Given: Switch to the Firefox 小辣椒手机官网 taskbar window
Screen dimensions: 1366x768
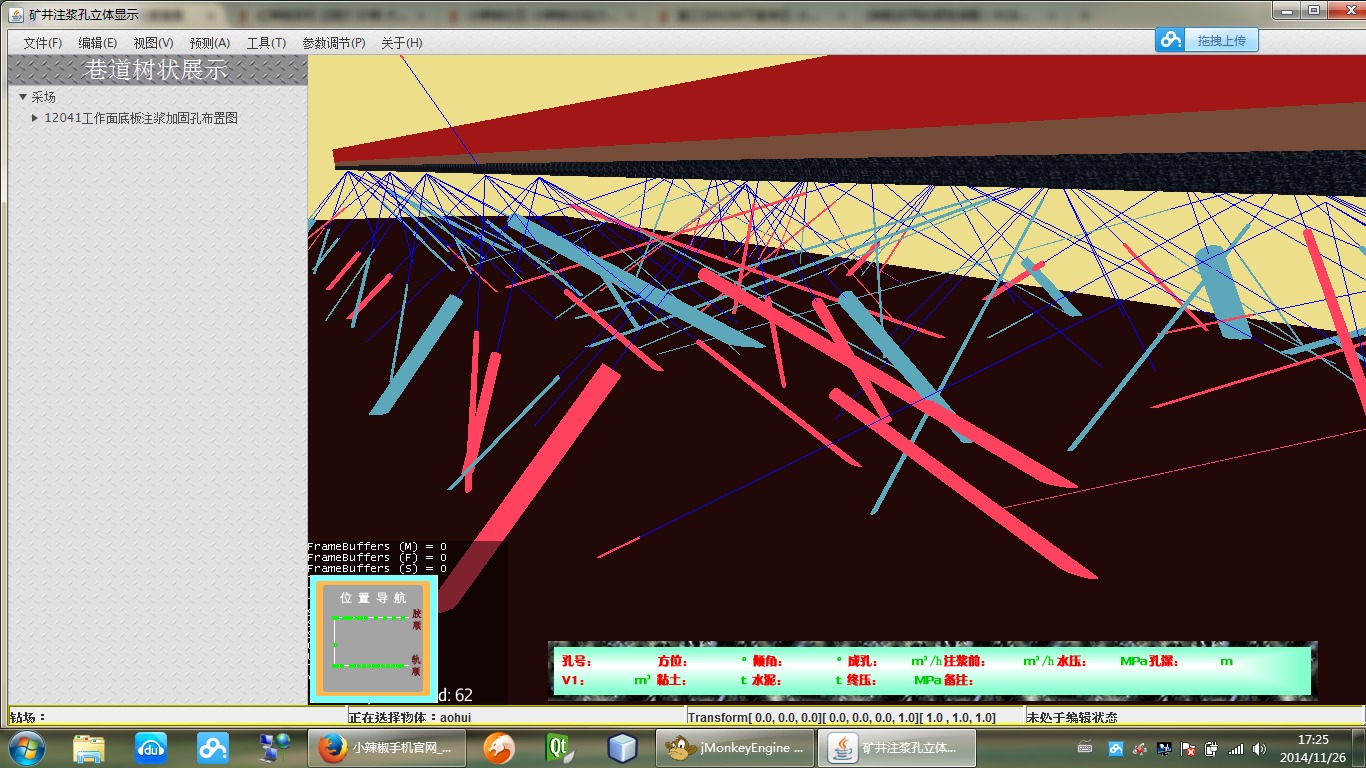Looking at the screenshot, I should pos(386,747).
